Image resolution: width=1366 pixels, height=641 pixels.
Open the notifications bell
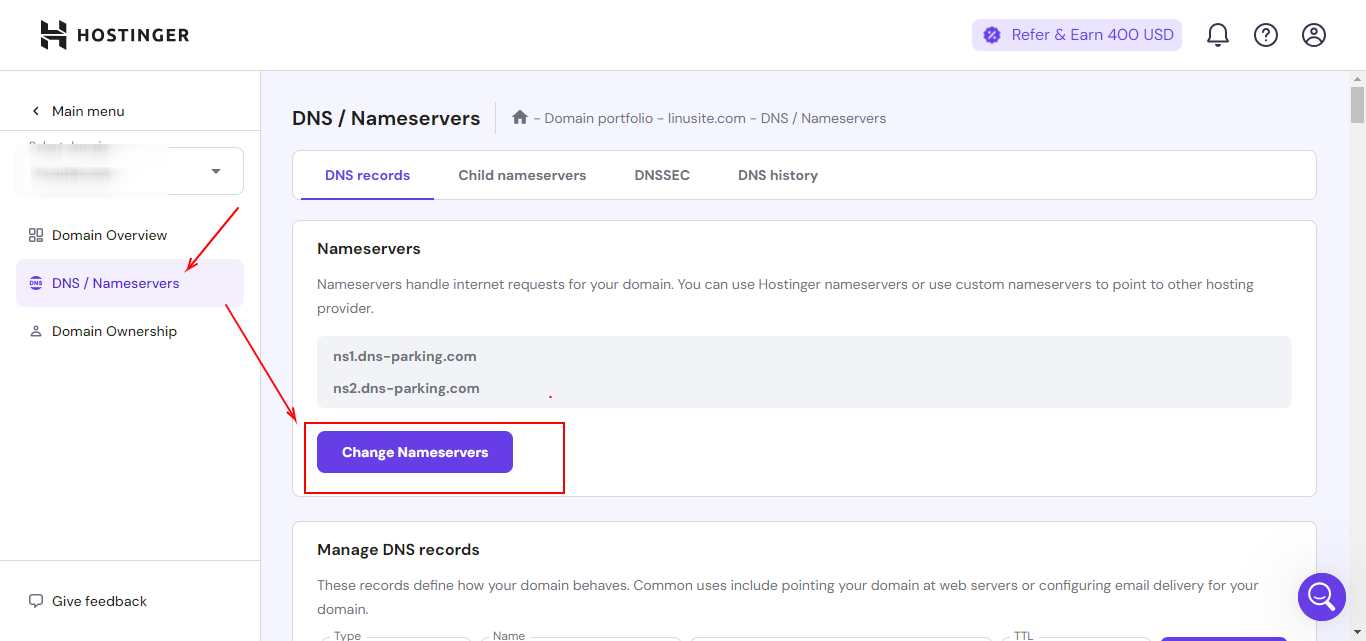tap(1217, 35)
